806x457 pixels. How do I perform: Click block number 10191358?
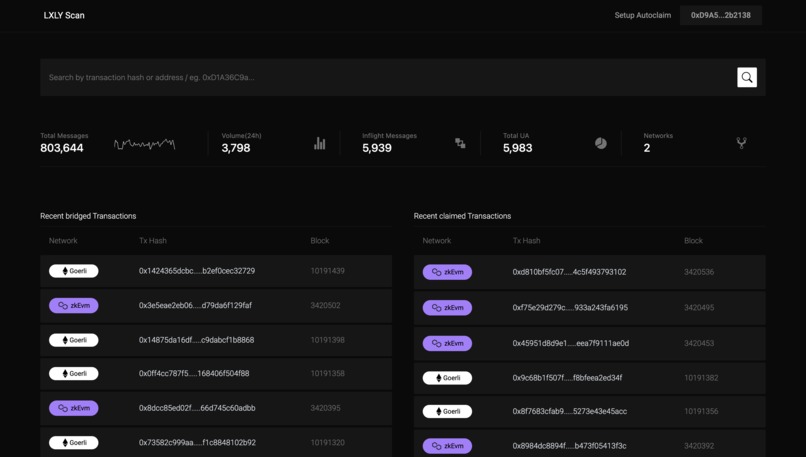pos(327,374)
